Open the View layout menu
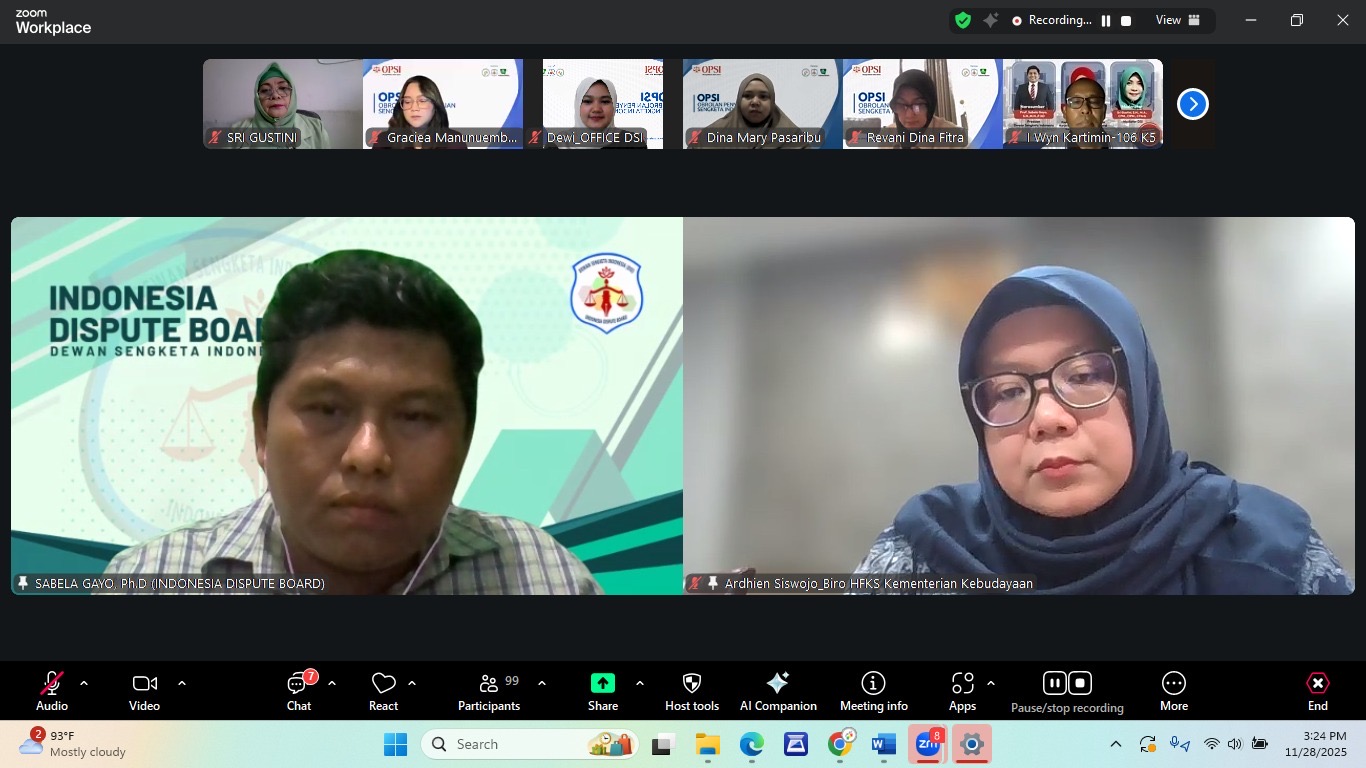This screenshot has width=1366, height=768. (1177, 21)
